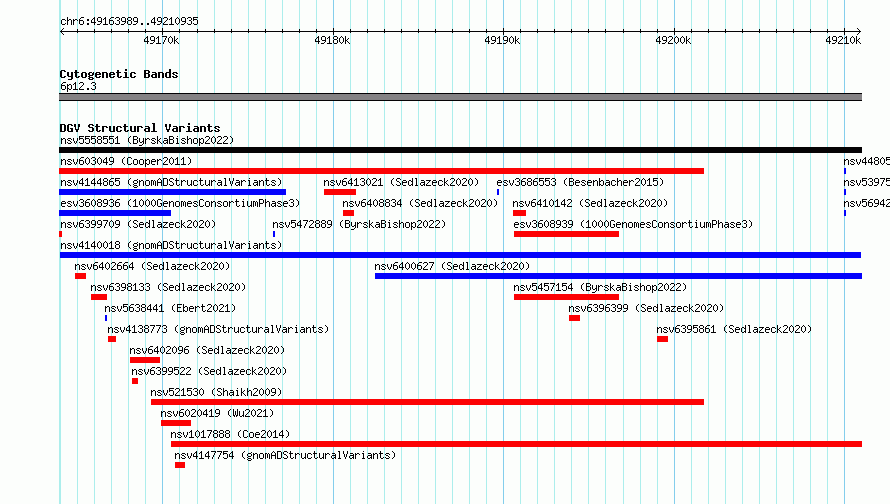Click the red nsv6402664 variant marker
890x504 pixels.
(81, 276)
